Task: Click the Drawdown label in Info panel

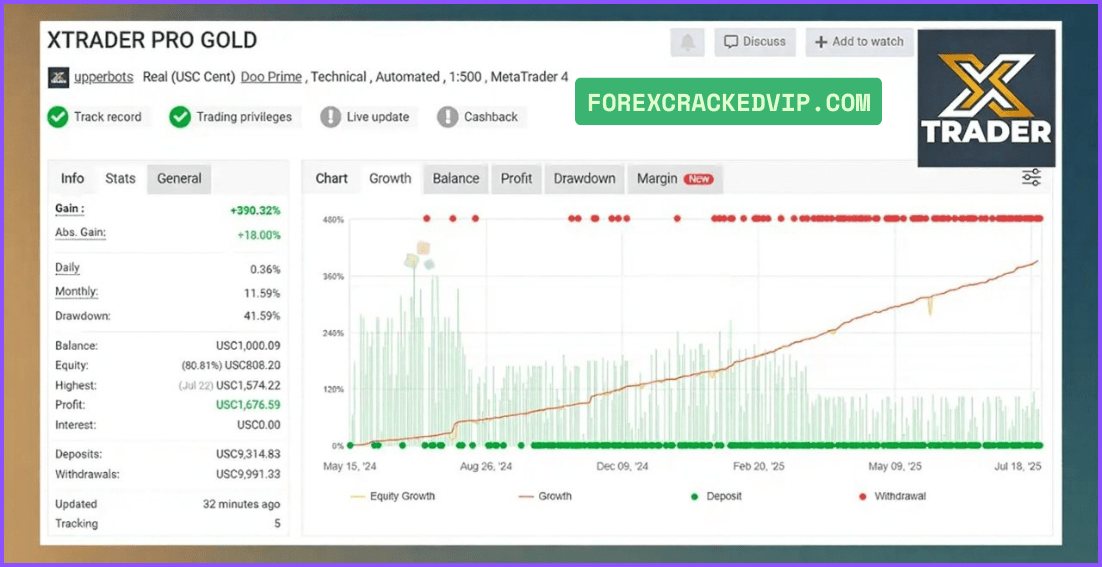Action: (83, 315)
